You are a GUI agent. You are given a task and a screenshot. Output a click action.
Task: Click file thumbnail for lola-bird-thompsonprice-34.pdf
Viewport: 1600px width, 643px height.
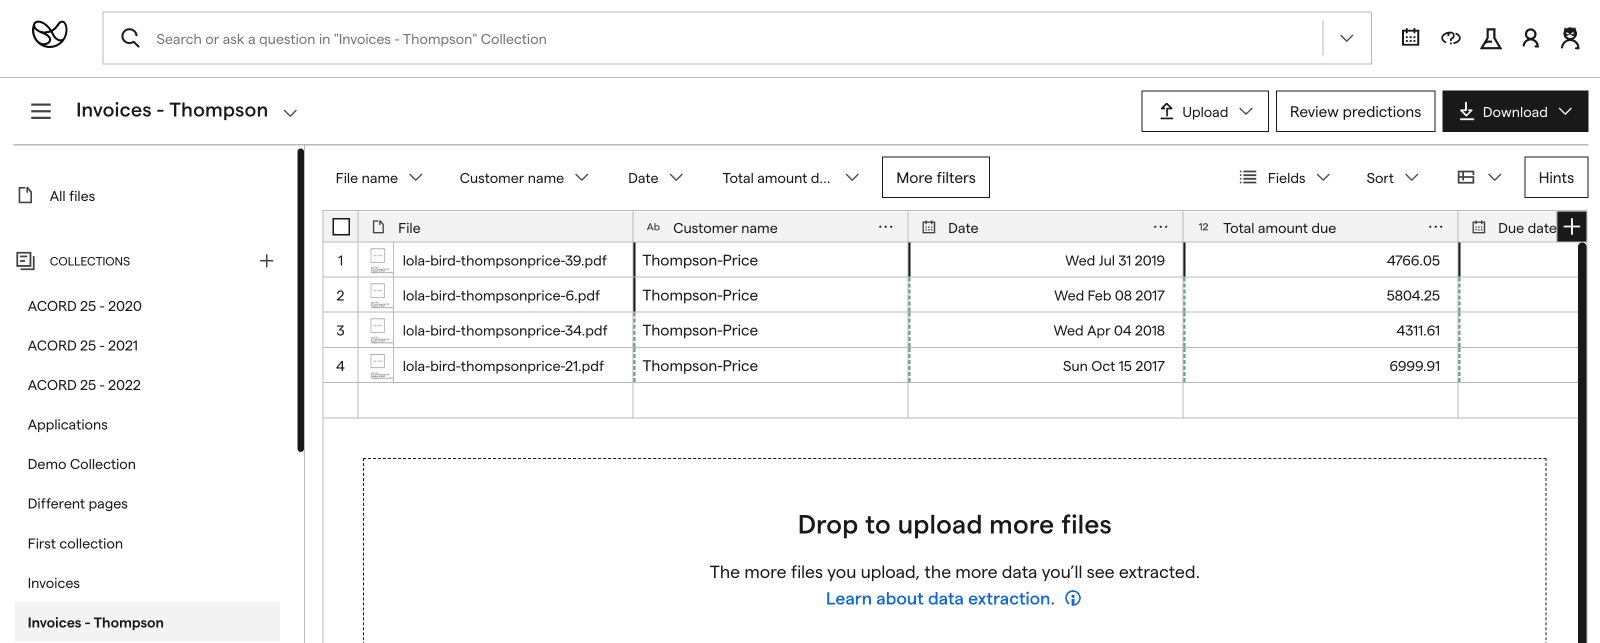(379, 330)
